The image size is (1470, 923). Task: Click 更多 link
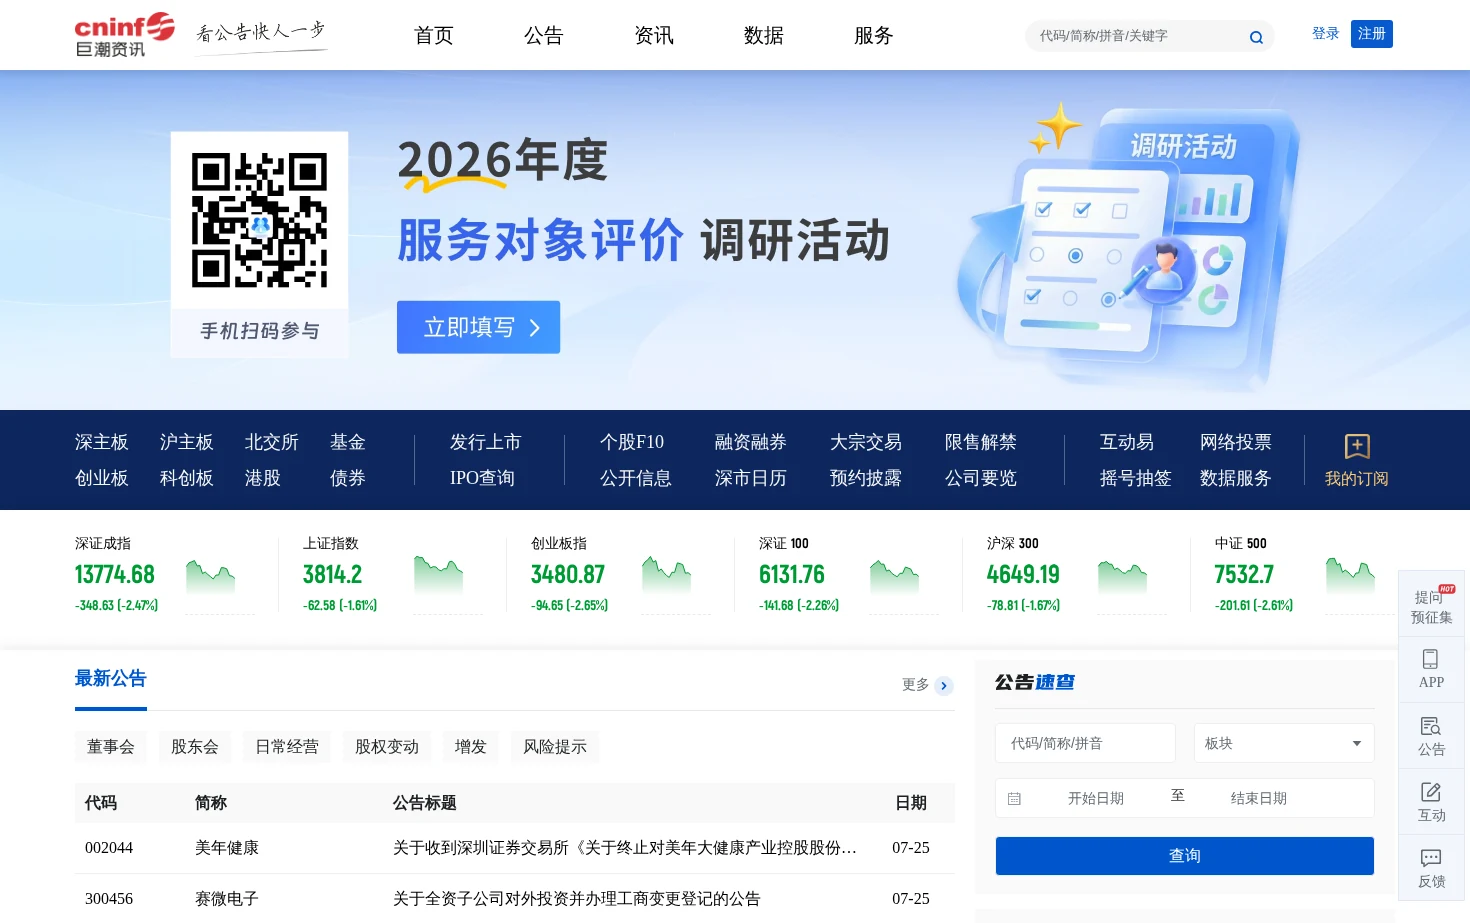tap(915, 685)
